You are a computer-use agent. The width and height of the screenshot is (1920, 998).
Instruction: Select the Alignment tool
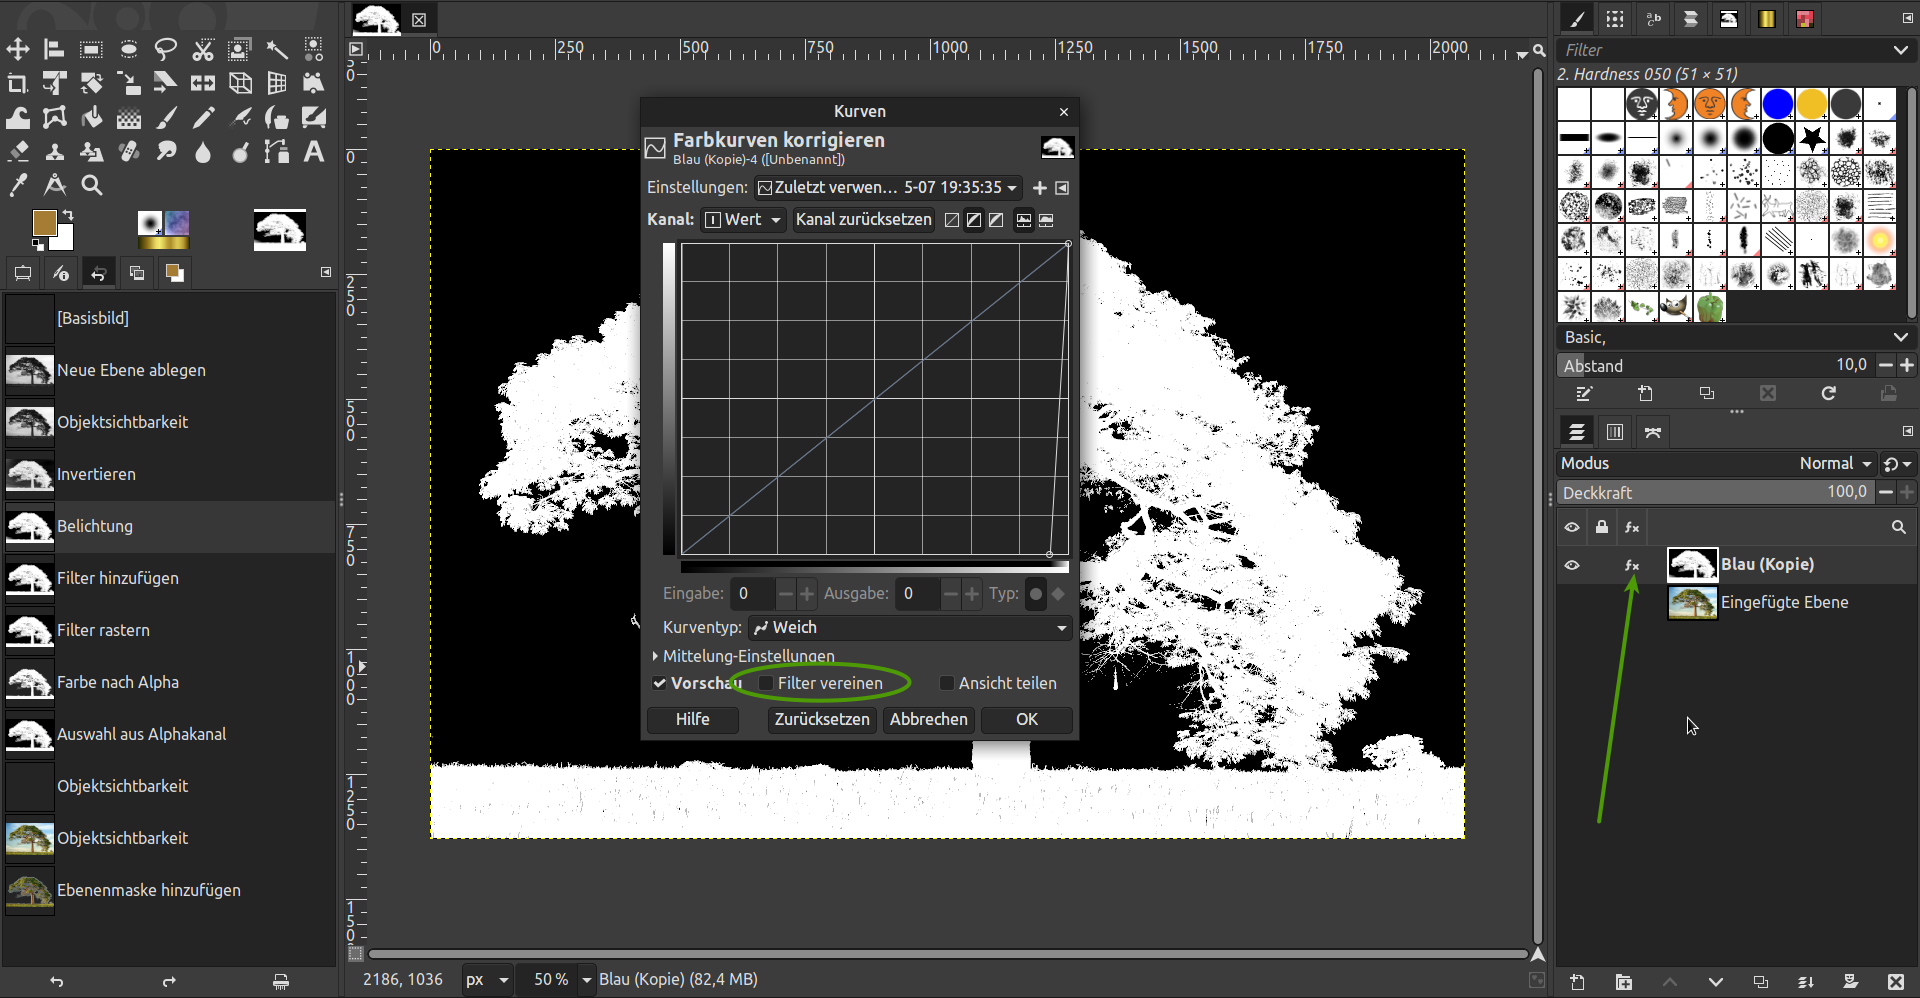pos(54,49)
